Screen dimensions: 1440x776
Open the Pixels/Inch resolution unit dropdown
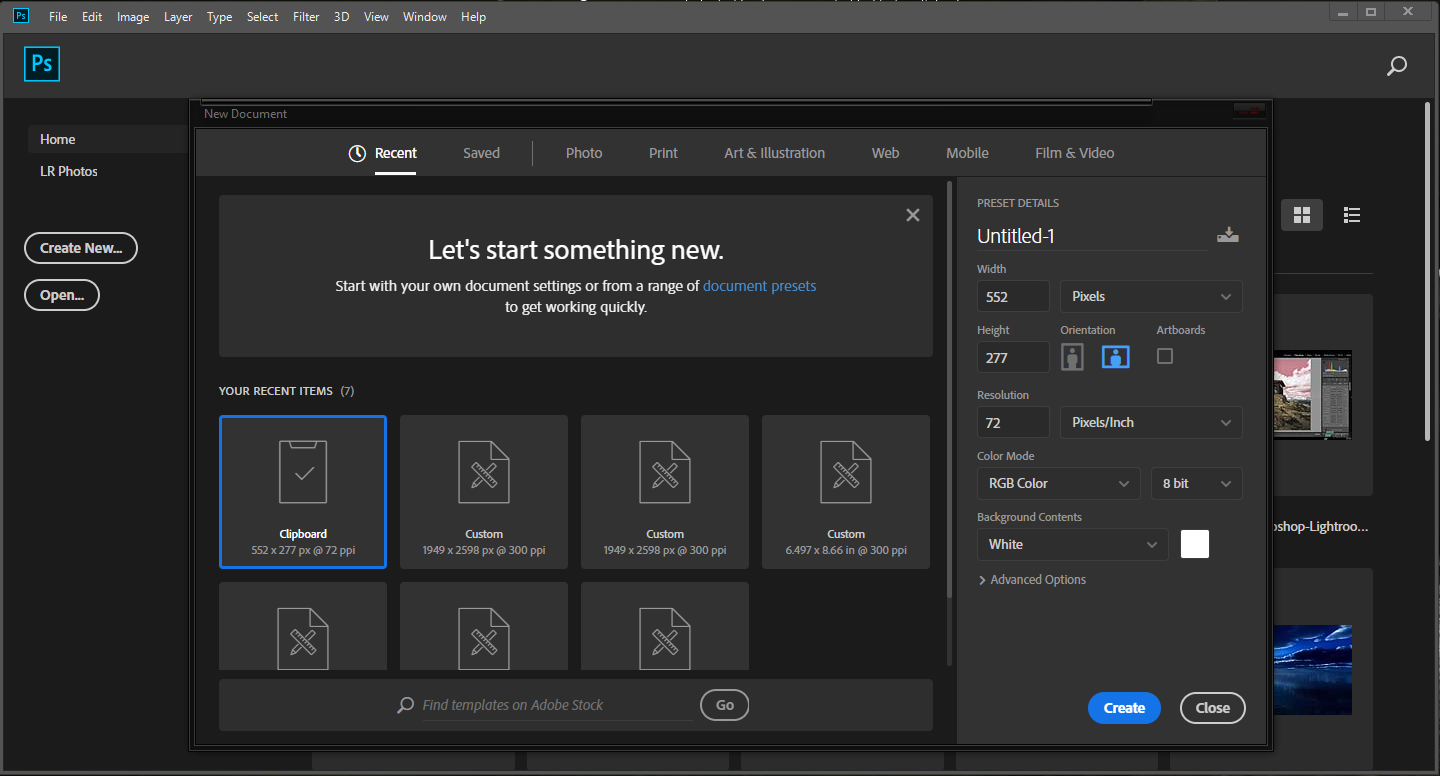pos(1151,423)
